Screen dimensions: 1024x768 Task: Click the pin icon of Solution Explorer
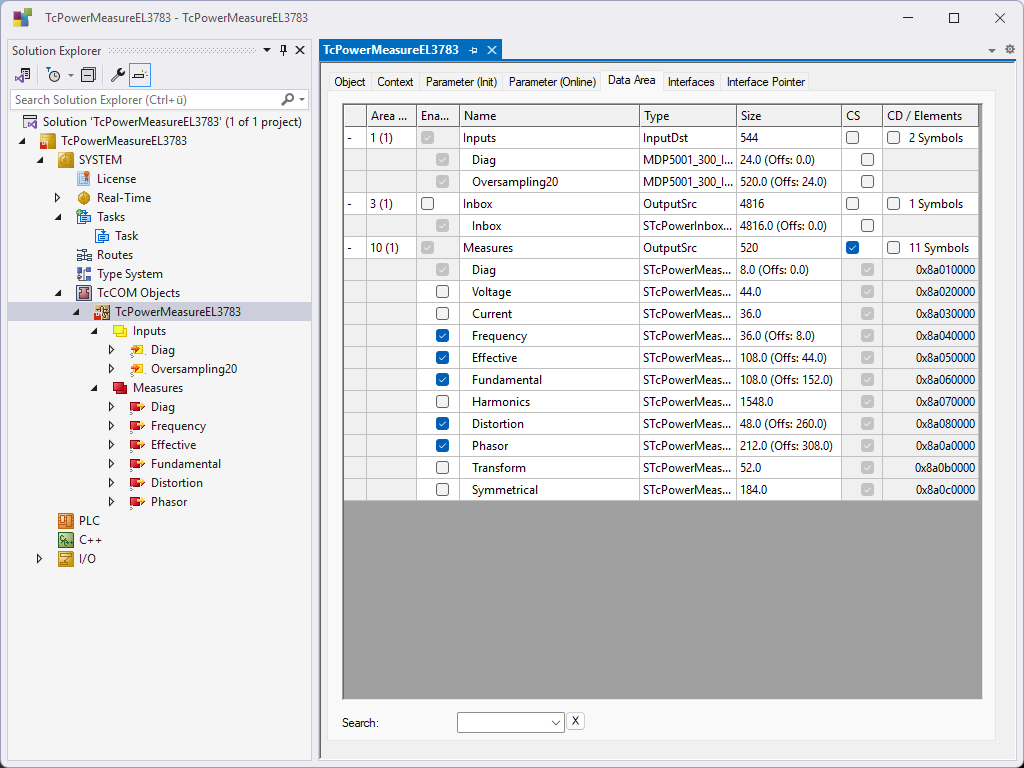[x=283, y=50]
